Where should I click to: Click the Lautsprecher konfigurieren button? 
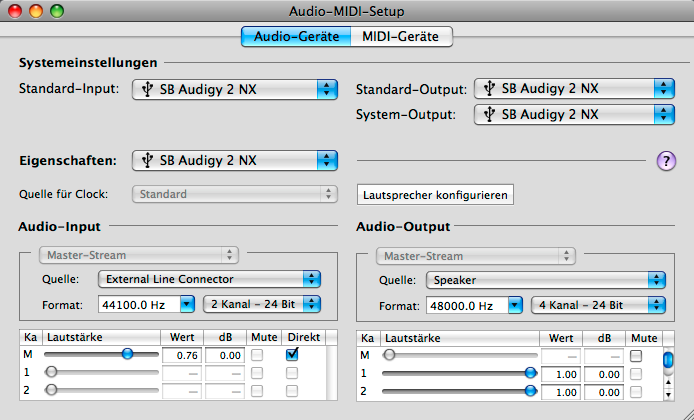pyautogui.click(x=435, y=195)
